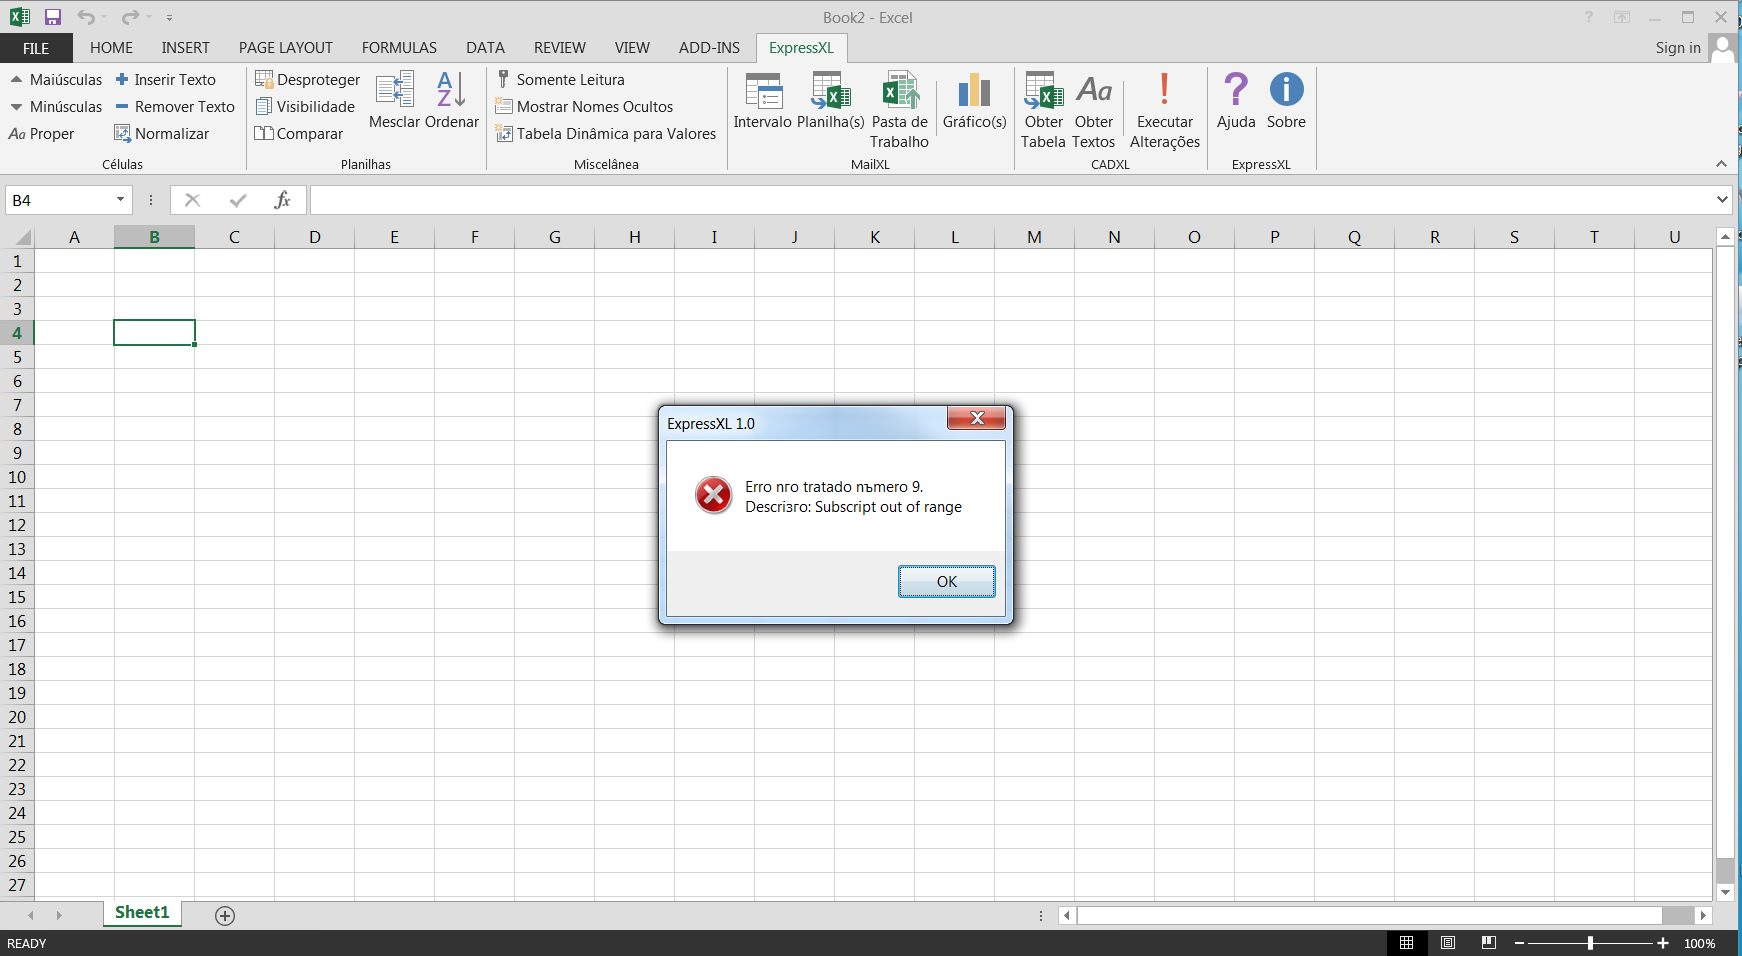Click Inserir Texto in Células group
Image resolution: width=1742 pixels, height=956 pixels.
pyautogui.click(x=166, y=80)
